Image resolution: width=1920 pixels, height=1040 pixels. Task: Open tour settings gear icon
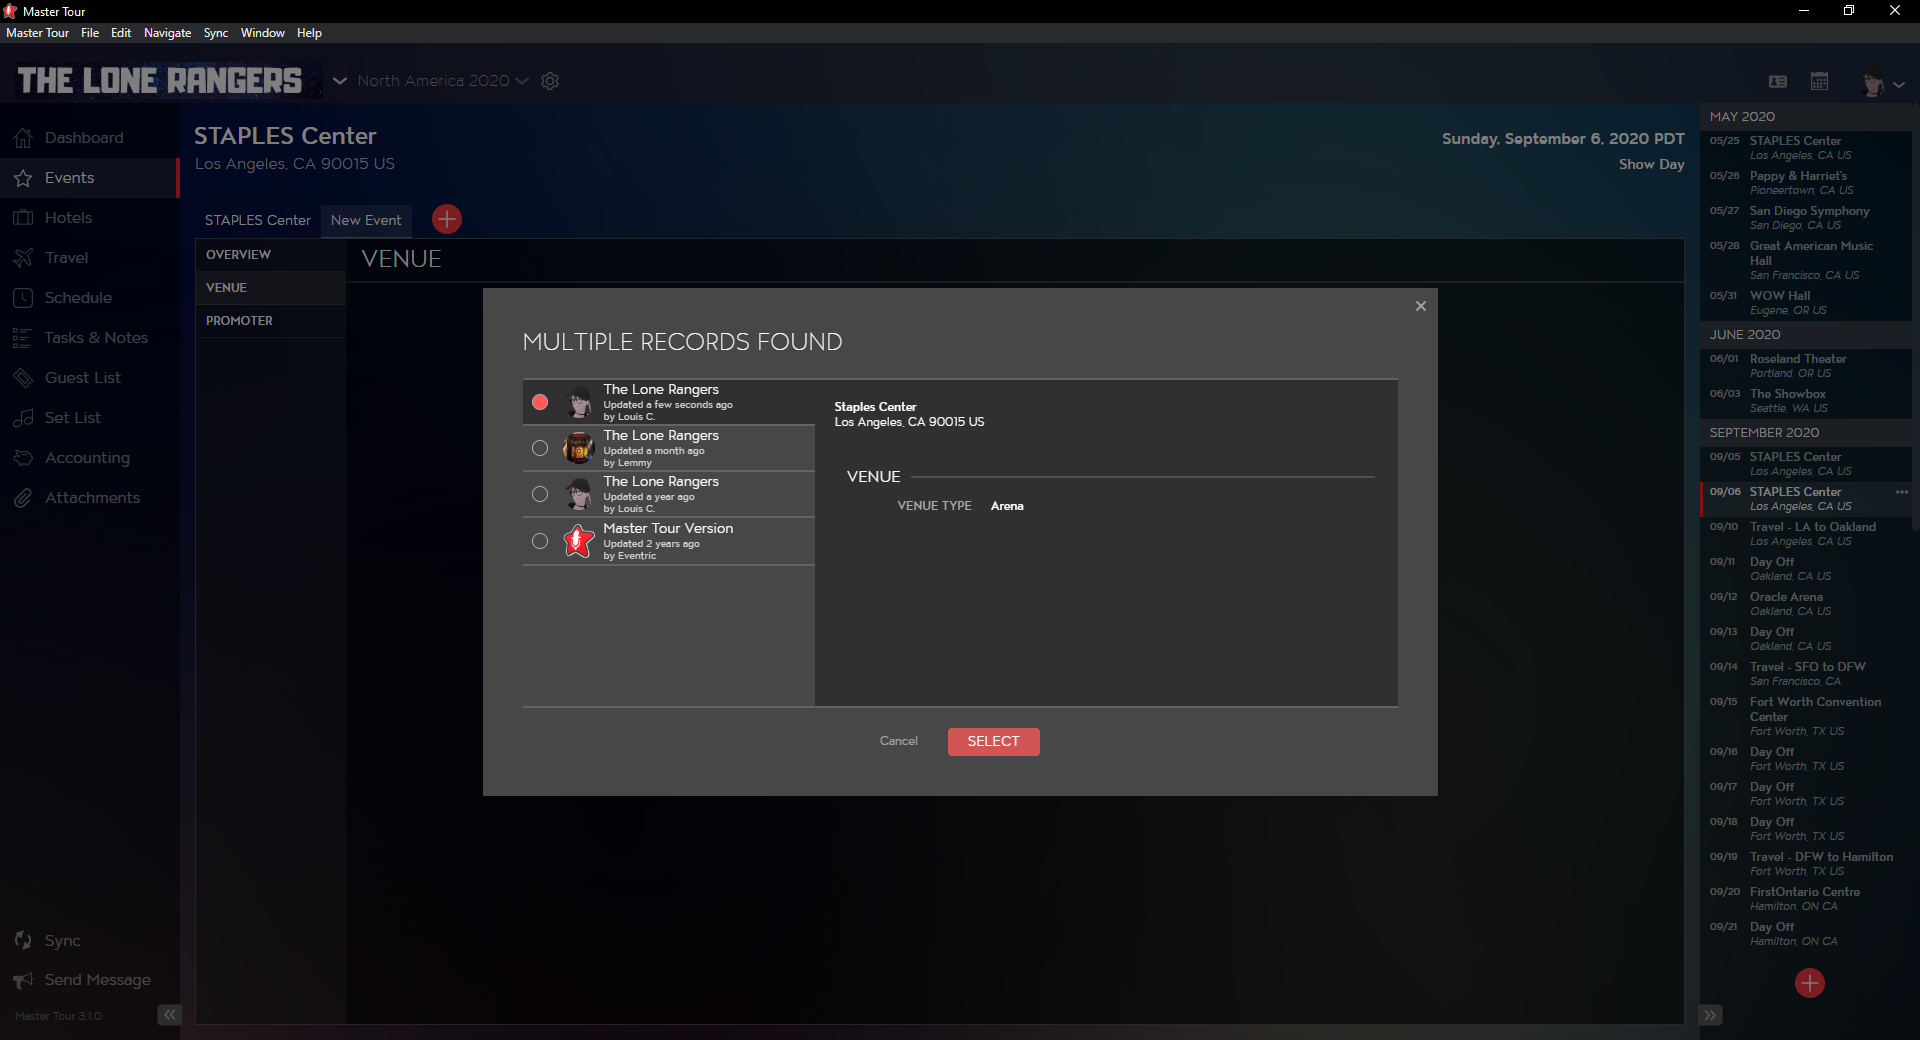[x=550, y=81]
